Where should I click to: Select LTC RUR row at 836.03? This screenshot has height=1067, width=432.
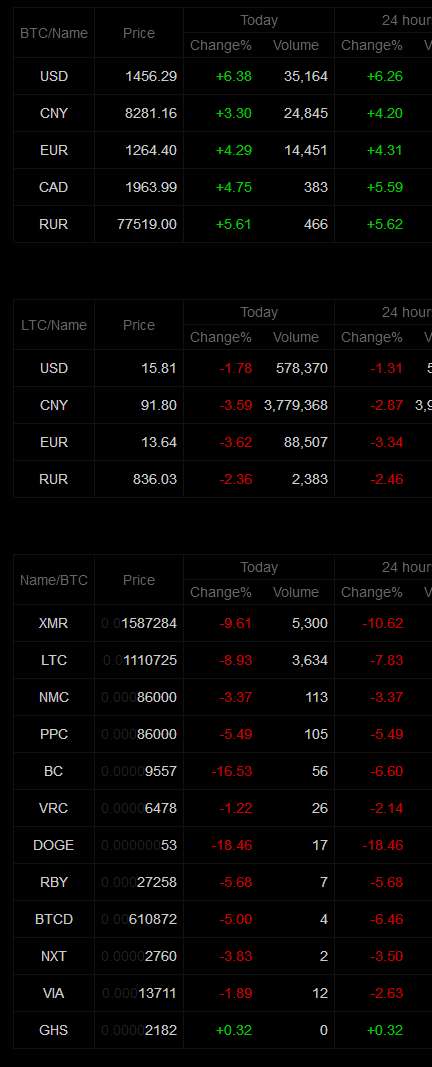click(x=222, y=479)
